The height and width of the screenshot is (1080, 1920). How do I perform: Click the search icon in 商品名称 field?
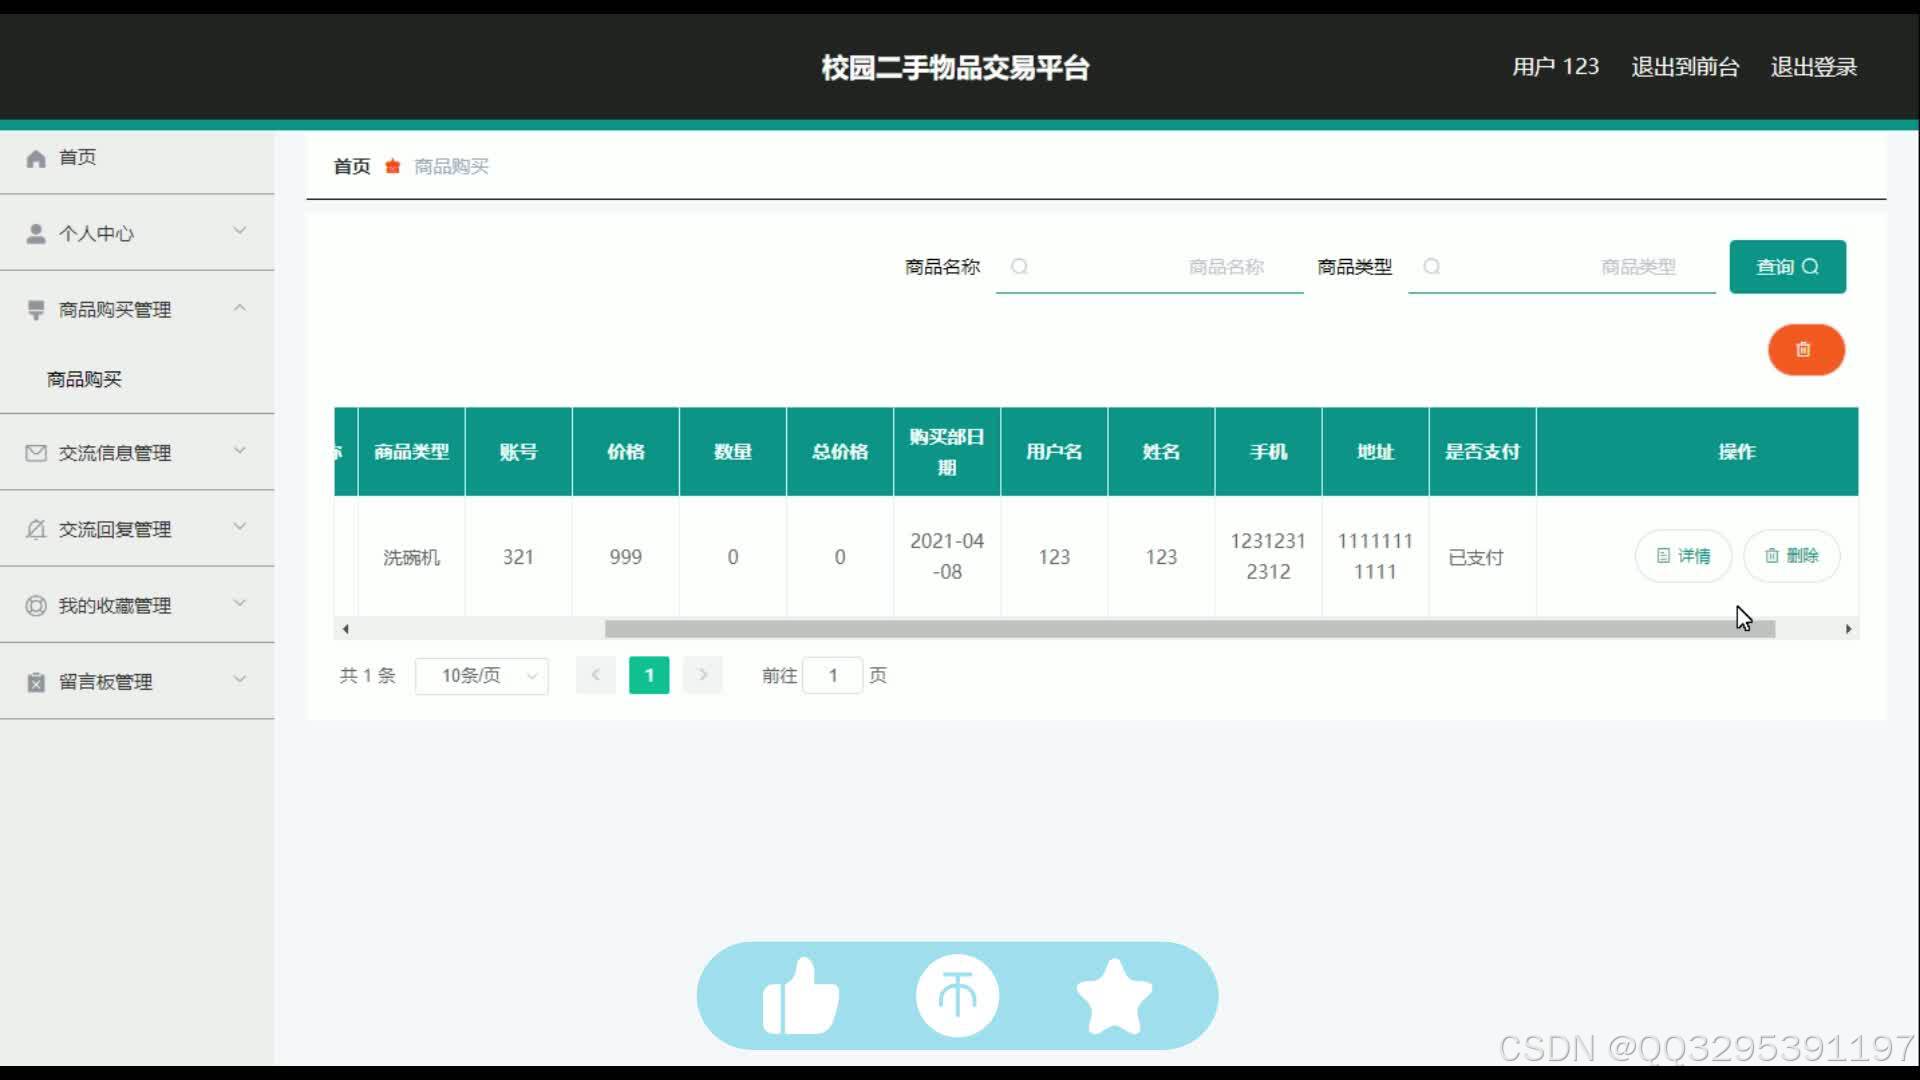[1019, 267]
